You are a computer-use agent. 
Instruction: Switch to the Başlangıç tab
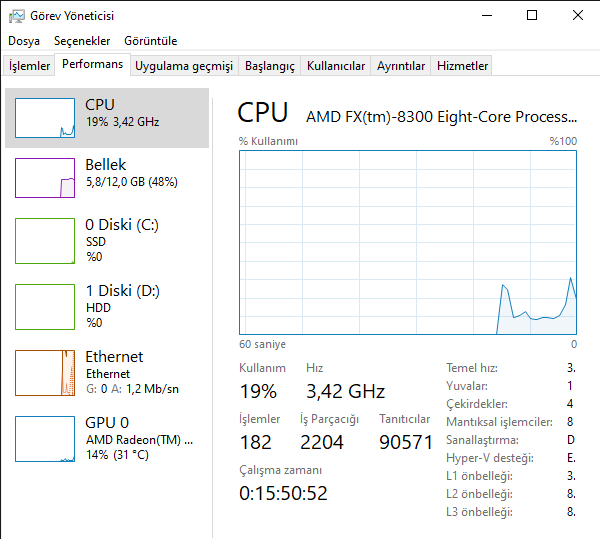[x=270, y=66]
